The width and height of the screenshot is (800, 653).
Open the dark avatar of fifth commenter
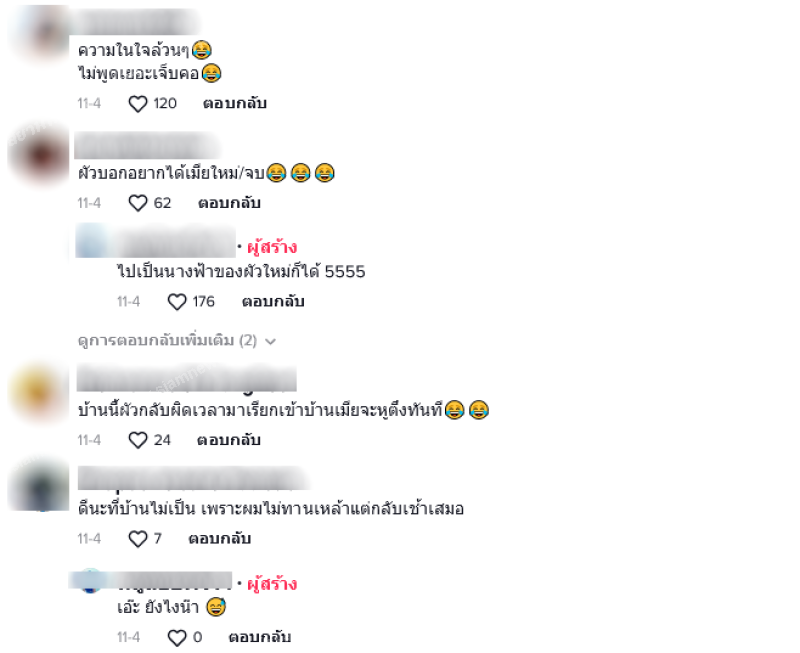[40, 485]
